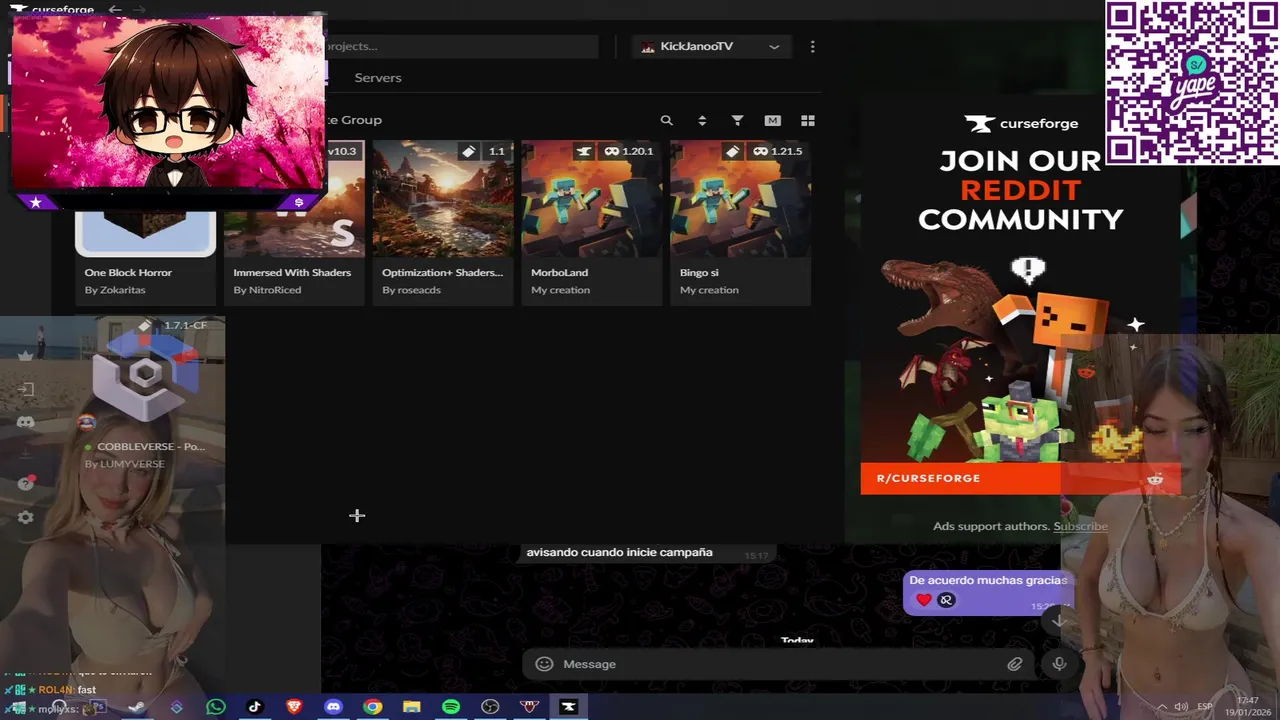Click the Message input field in chat
The image size is (1280, 720).
(780, 664)
